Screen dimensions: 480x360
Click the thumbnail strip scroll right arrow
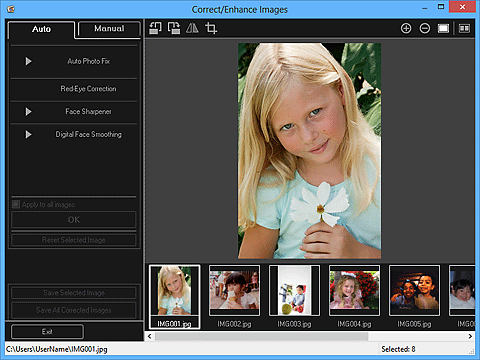(x=470, y=336)
